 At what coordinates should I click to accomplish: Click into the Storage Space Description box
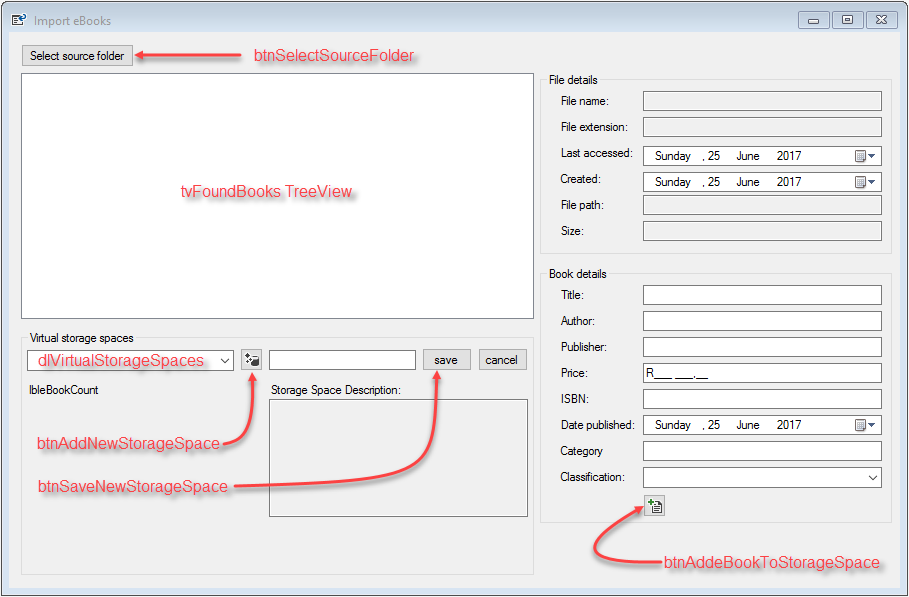click(x=398, y=458)
